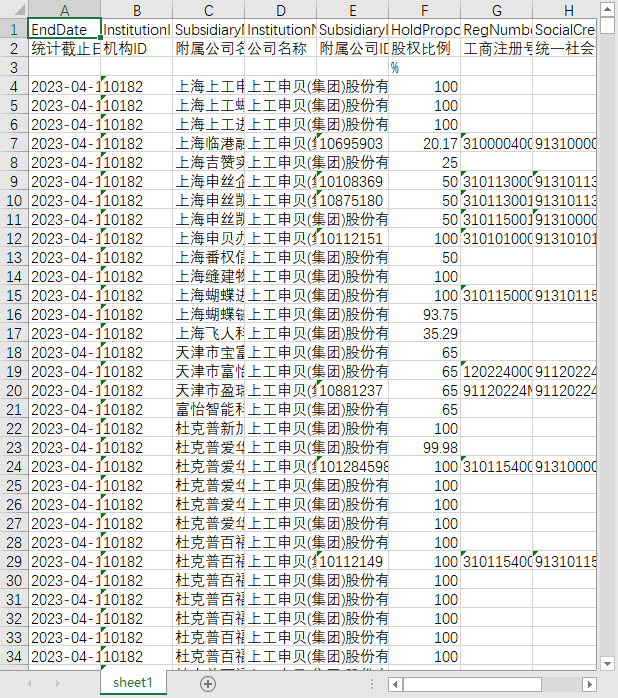This screenshot has width=618, height=698.
Task: Select cell with value 35.29
Action: [425, 333]
